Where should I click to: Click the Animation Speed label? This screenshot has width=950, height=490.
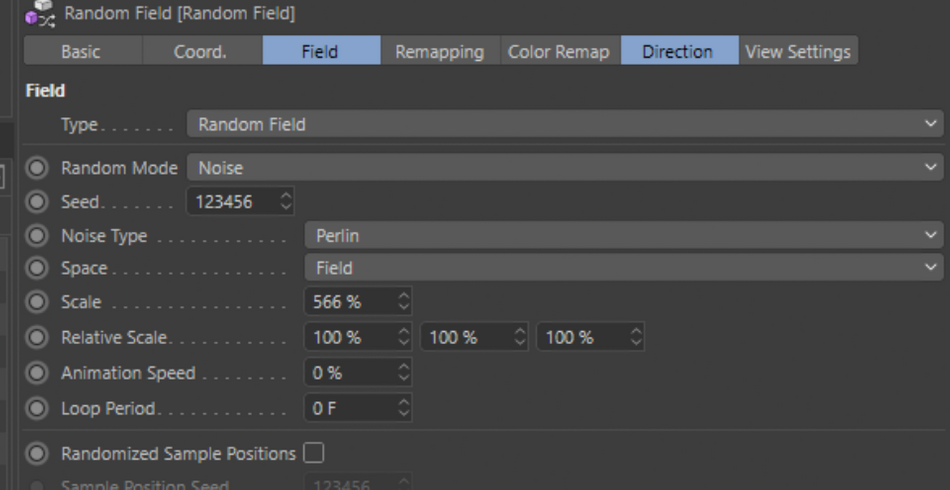coord(128,373)
